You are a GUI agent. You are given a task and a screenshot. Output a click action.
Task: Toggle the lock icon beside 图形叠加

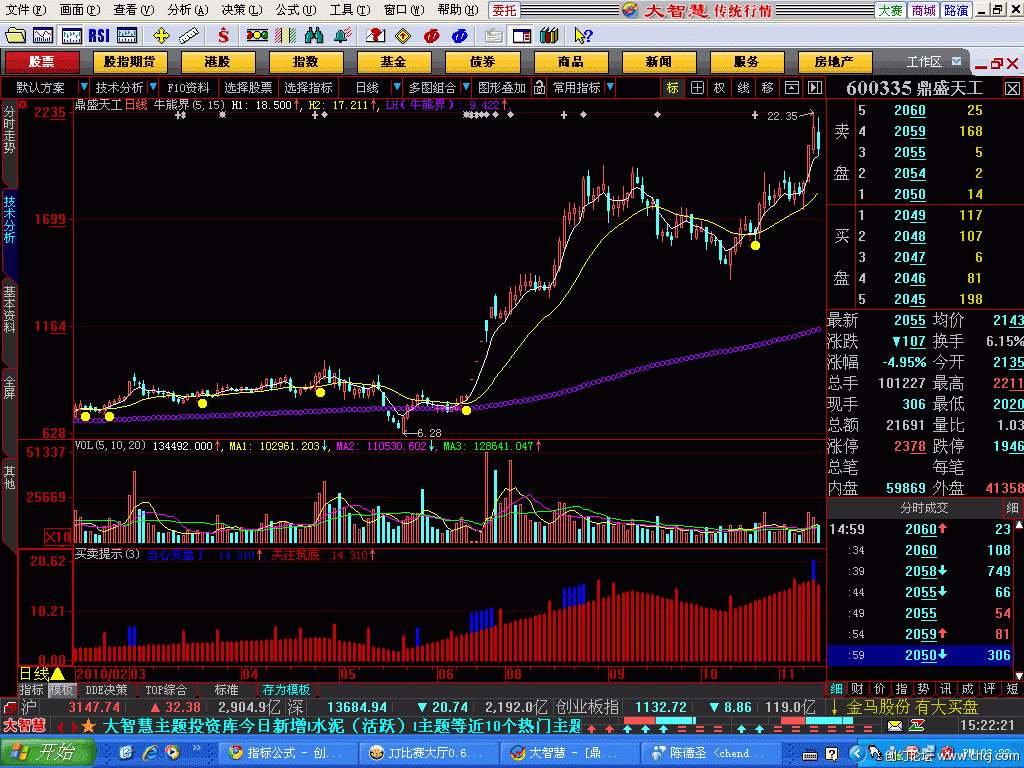pos(539,88)
